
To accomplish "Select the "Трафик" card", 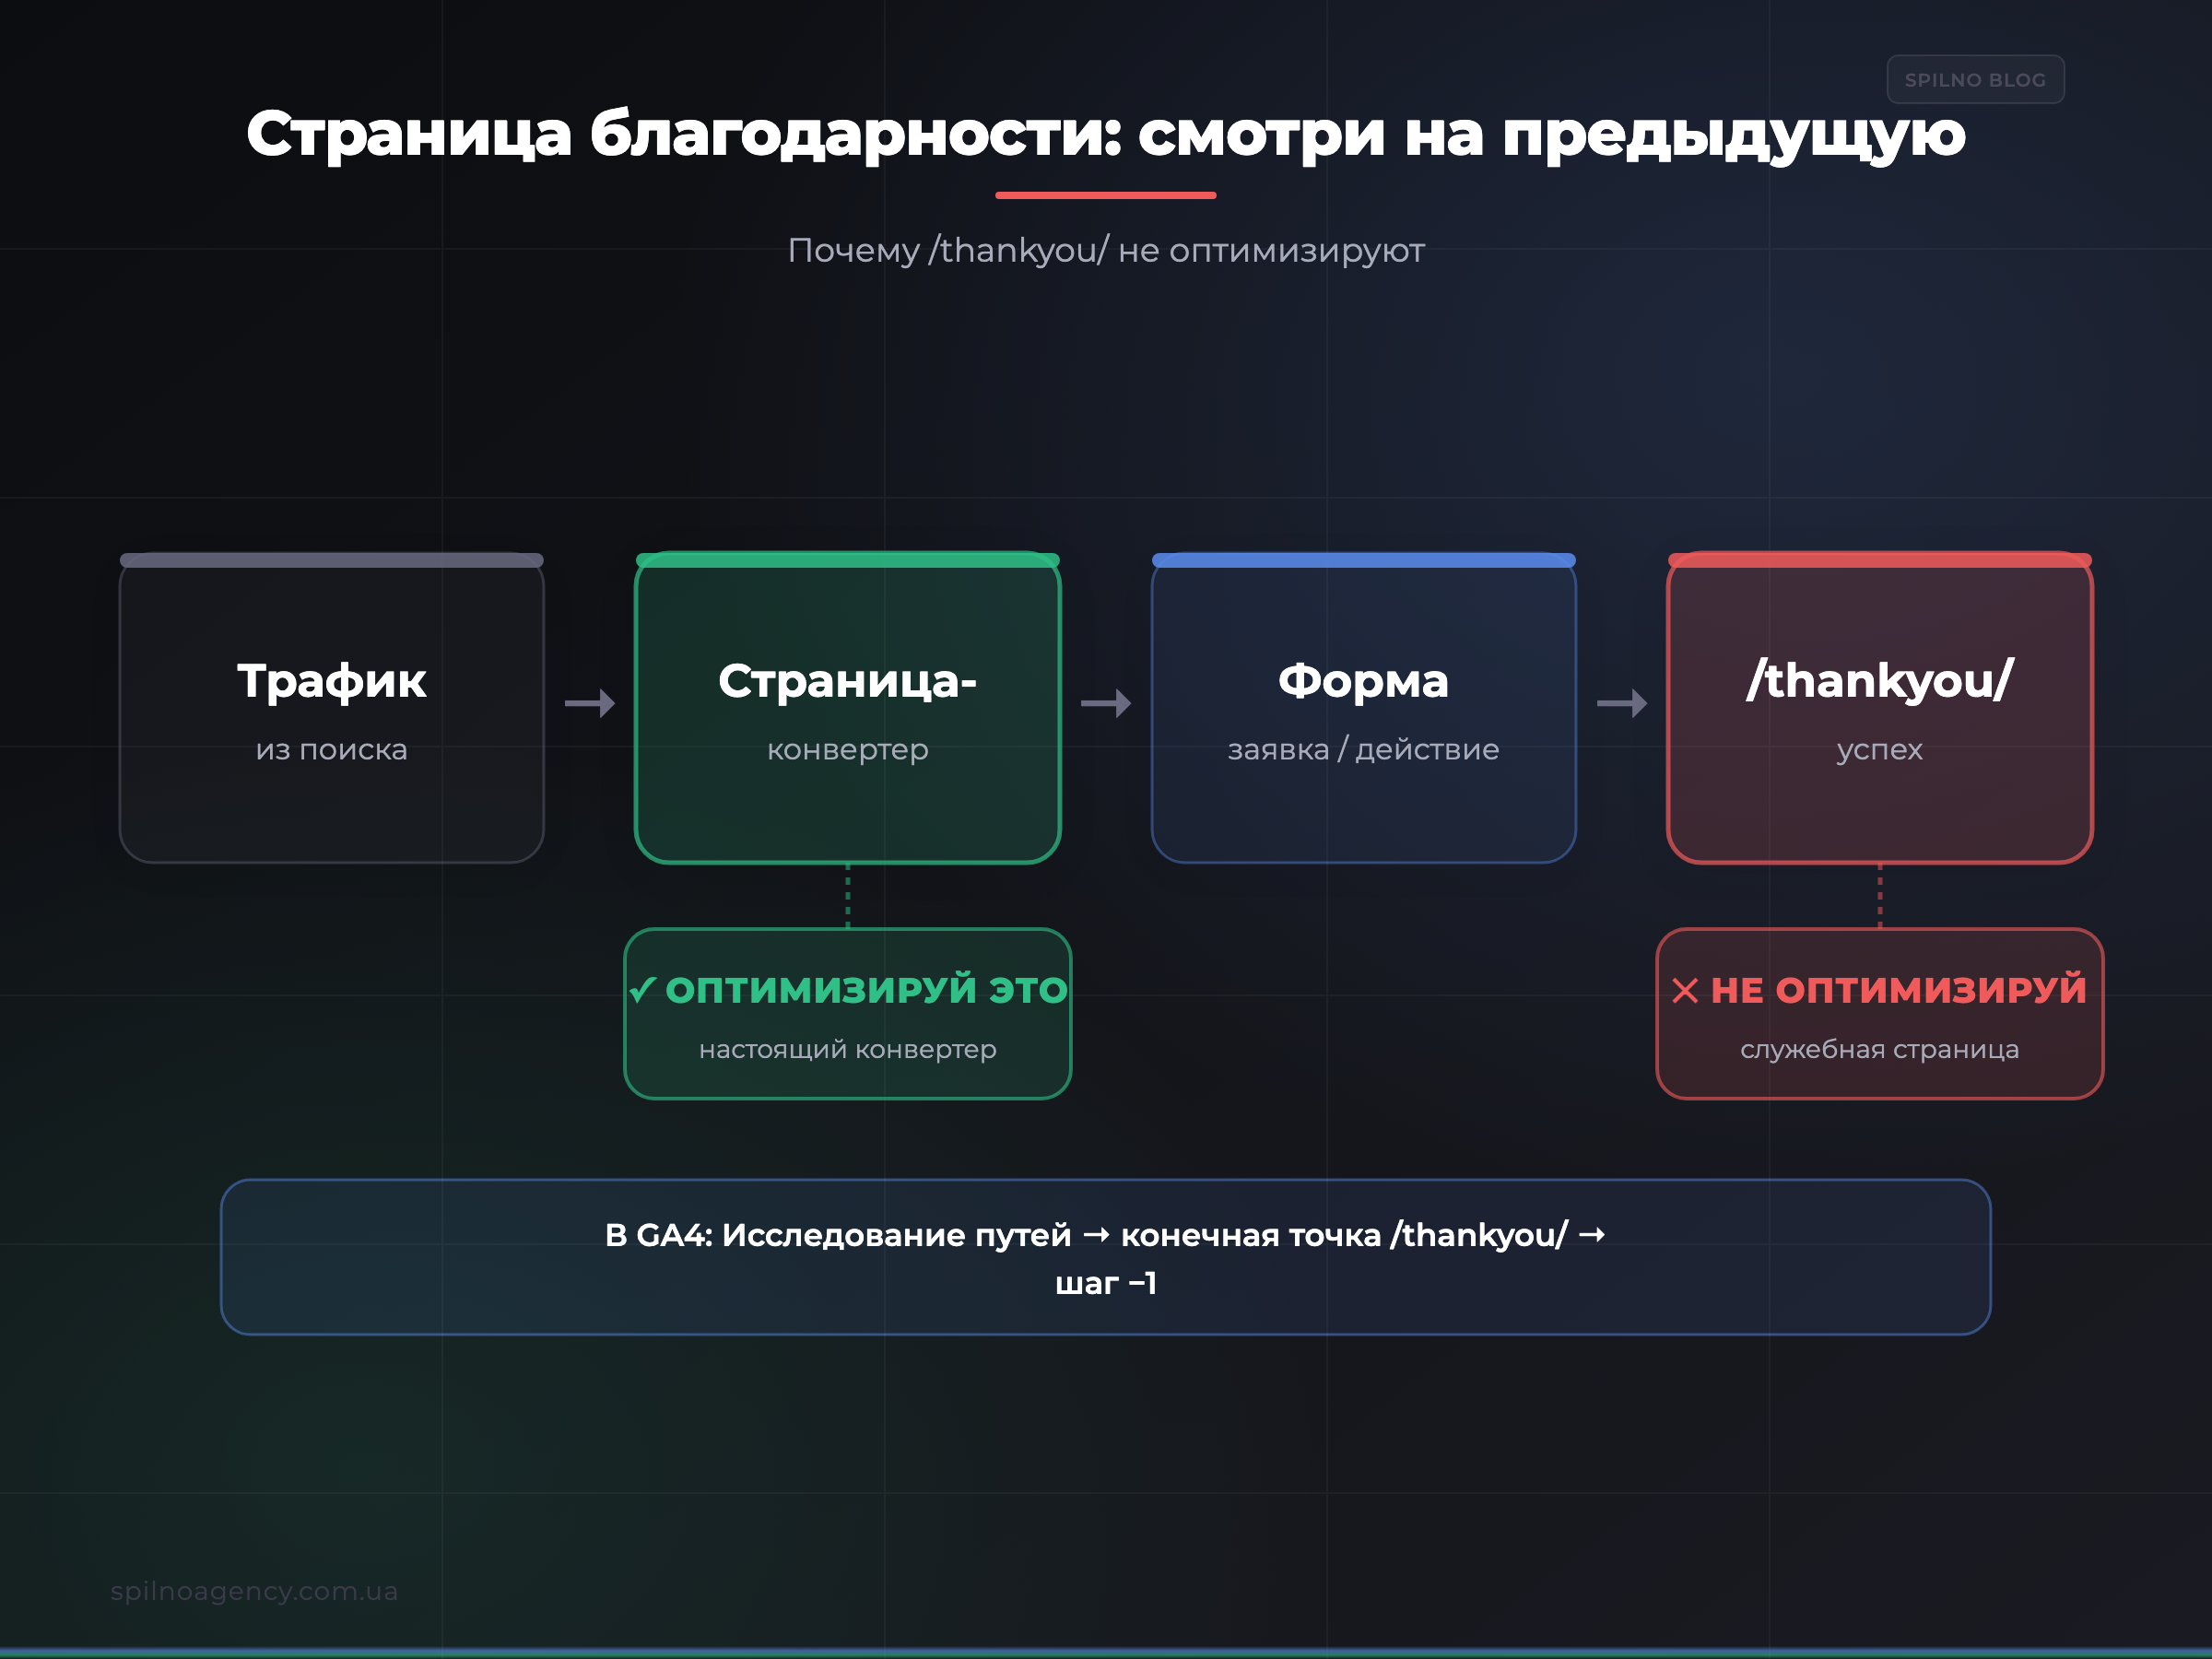I will [332, 708].
